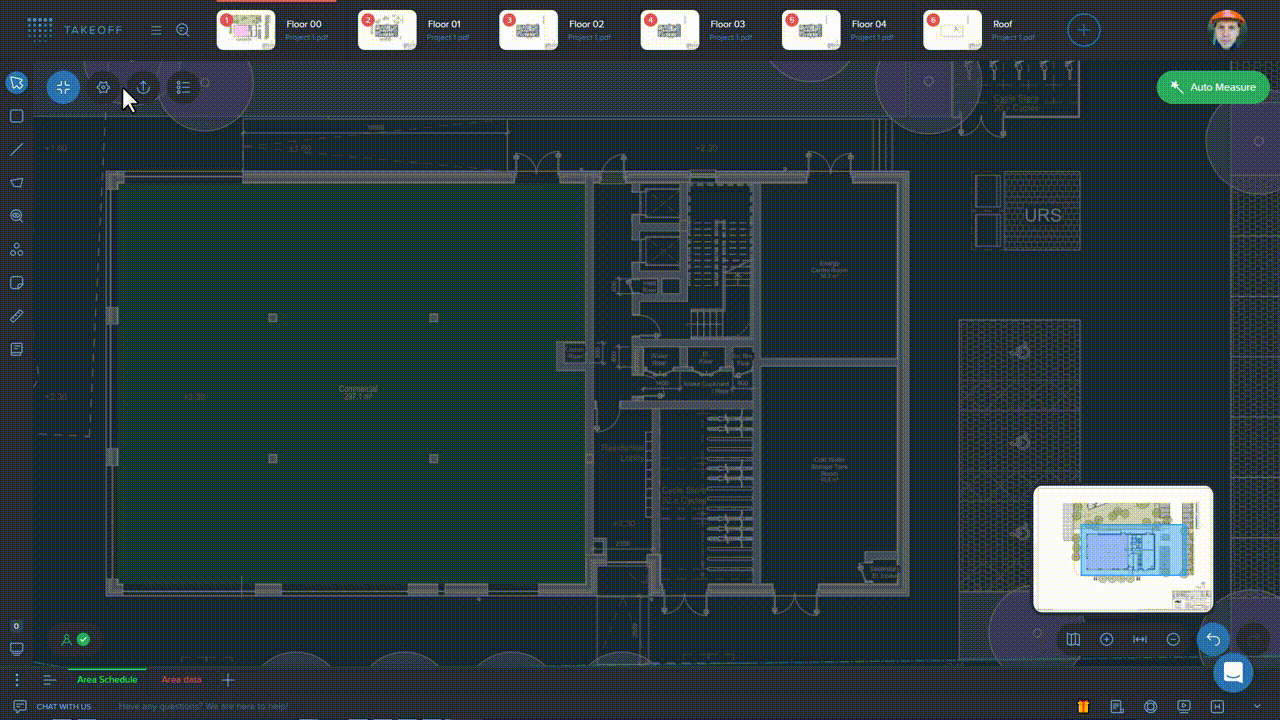
Task: Toggle the map icon in zoom controls
Action: point(1073,639)
